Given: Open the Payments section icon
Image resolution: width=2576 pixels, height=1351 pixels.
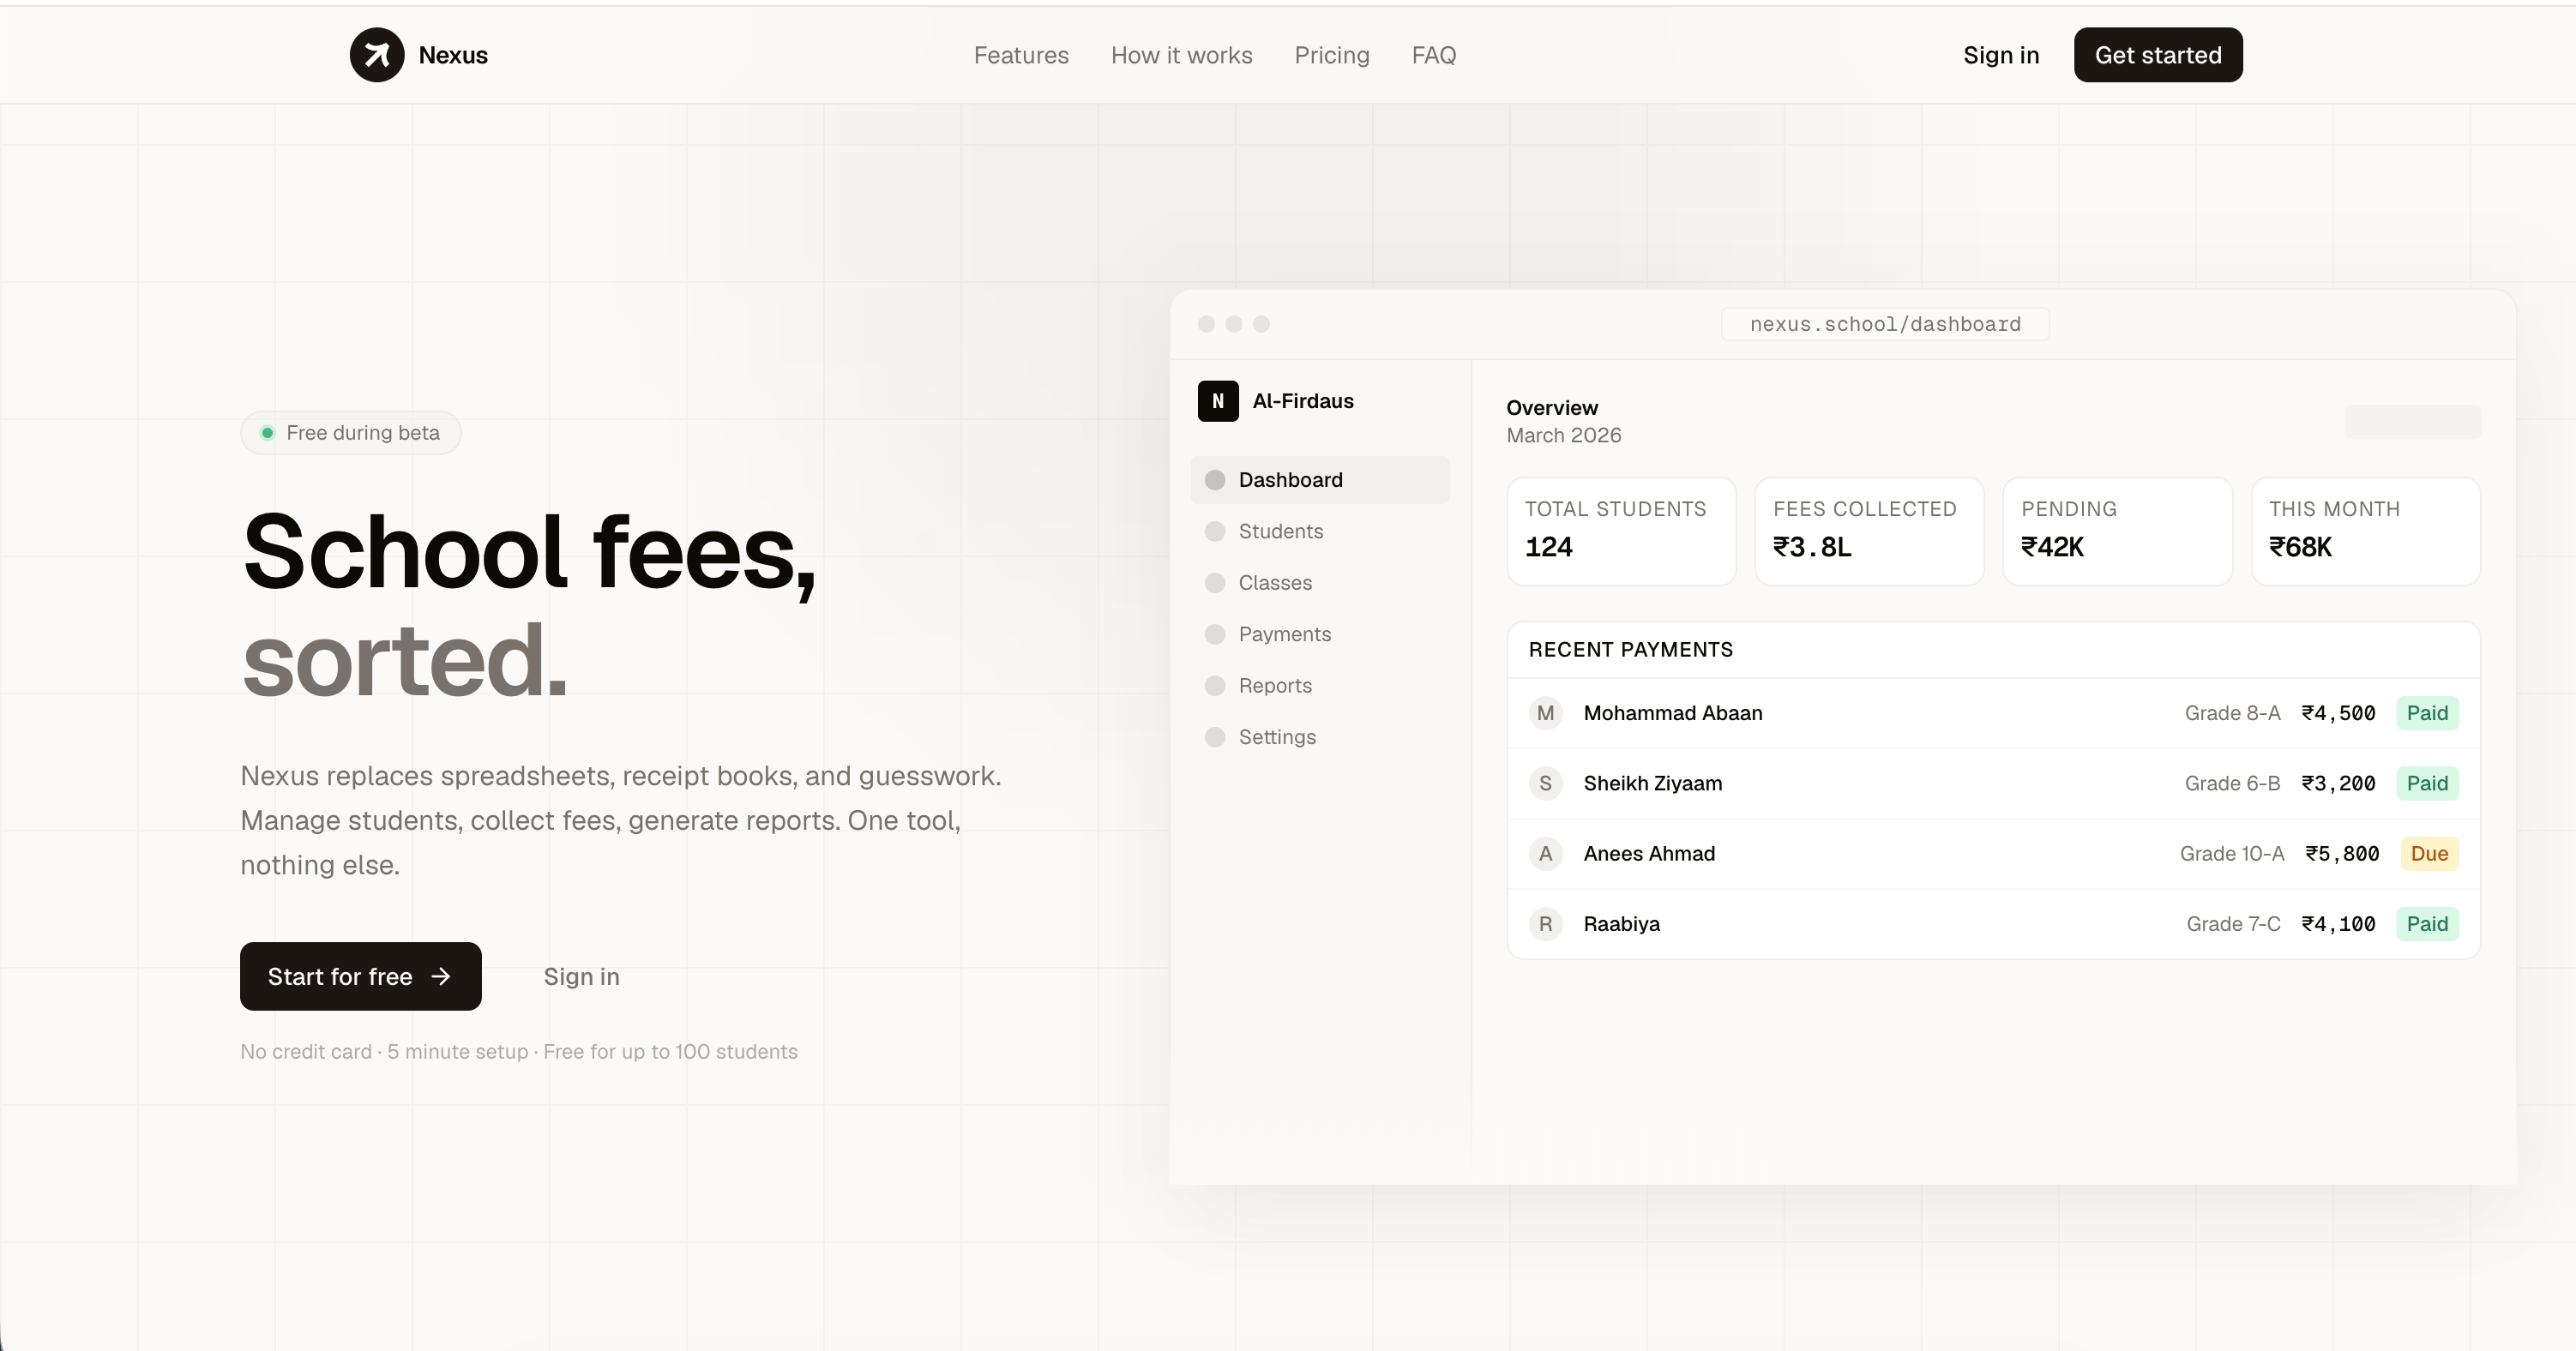Looking at the screenshot, I should click(1214, 634).
